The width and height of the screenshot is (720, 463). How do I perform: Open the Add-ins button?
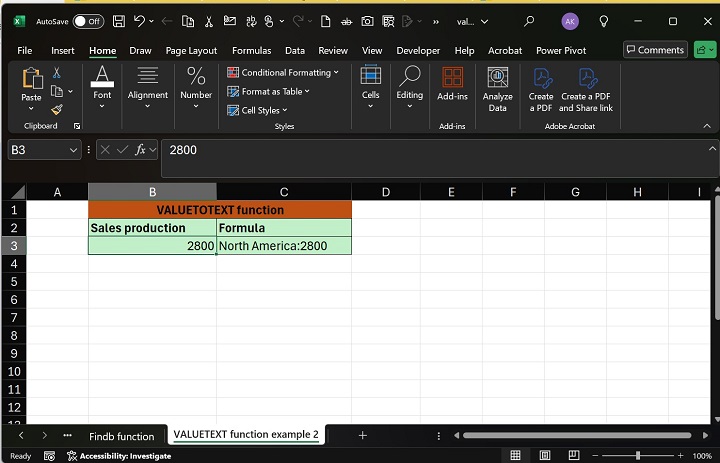tap(452, 84)
